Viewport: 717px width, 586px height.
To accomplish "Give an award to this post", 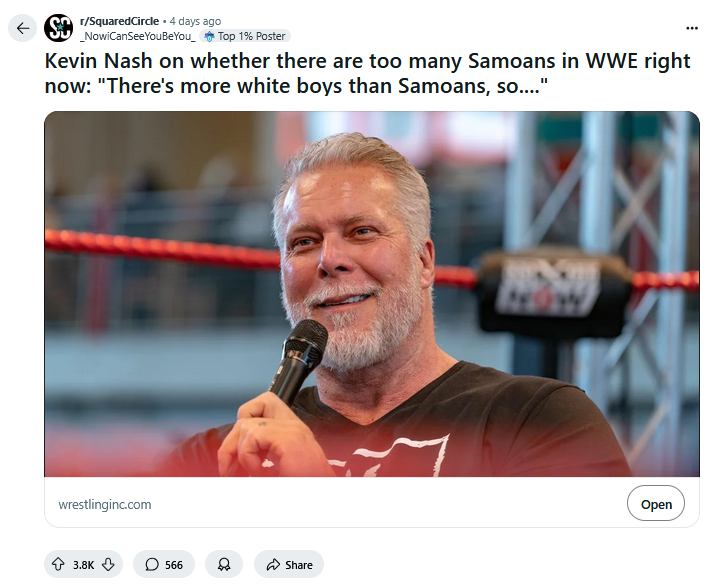I will coord(224,565).
